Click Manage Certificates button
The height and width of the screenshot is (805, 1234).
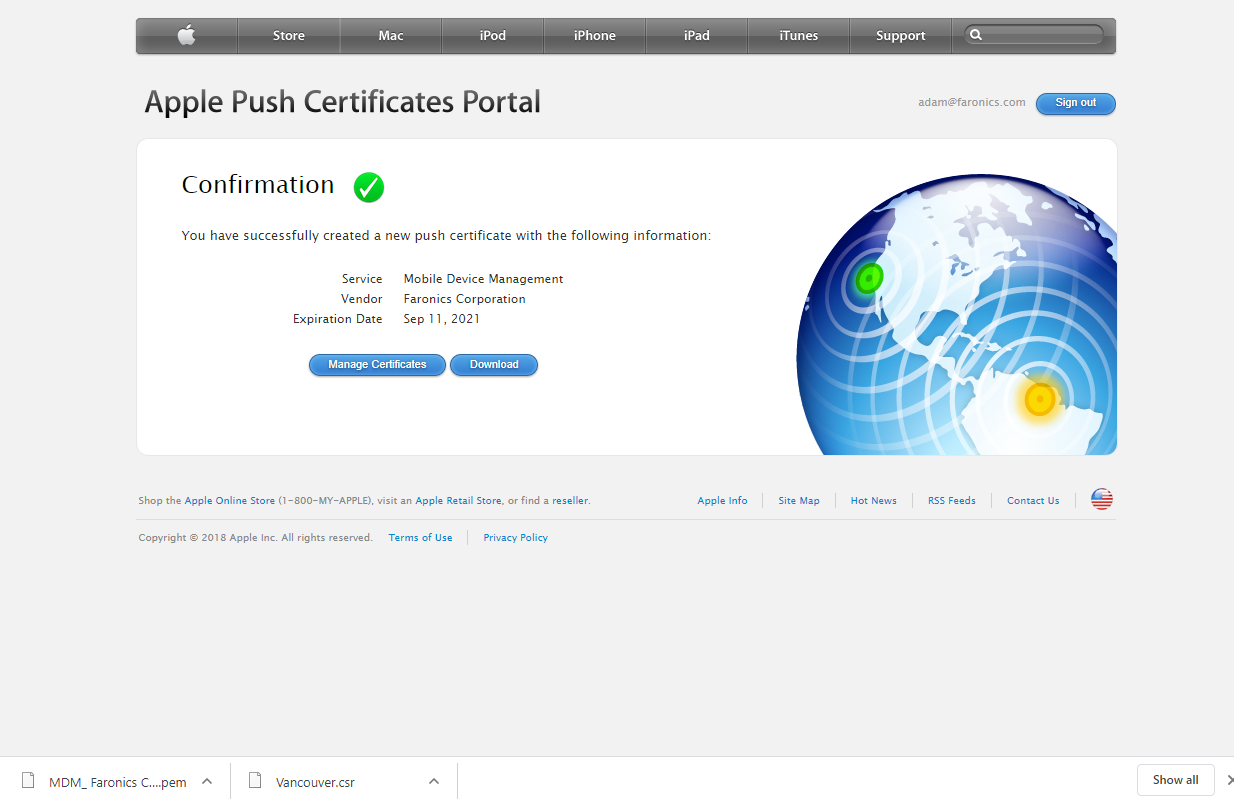pos(377,365)
